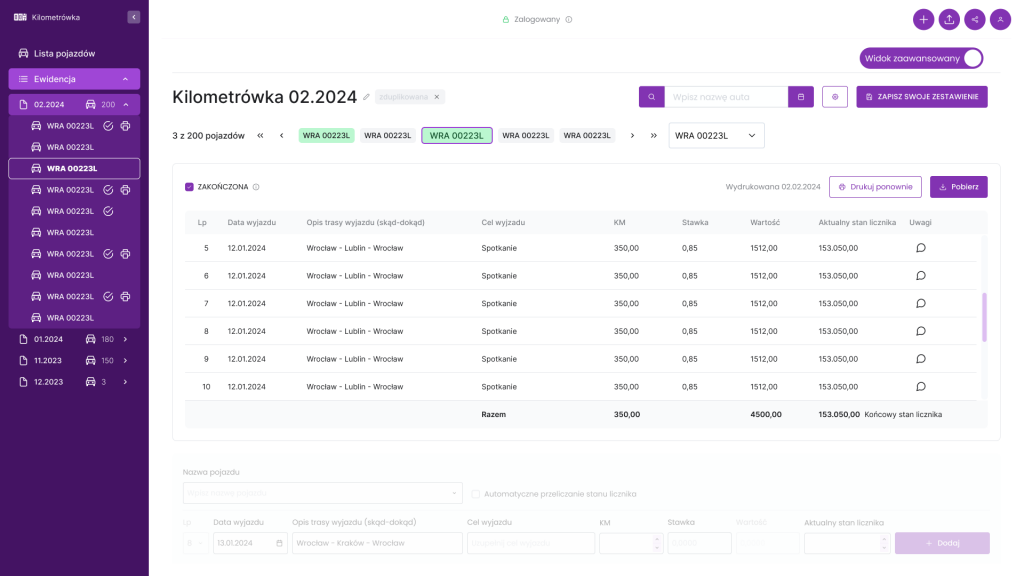Open Lista pojazdów in the sidebar

click(64, 53)
